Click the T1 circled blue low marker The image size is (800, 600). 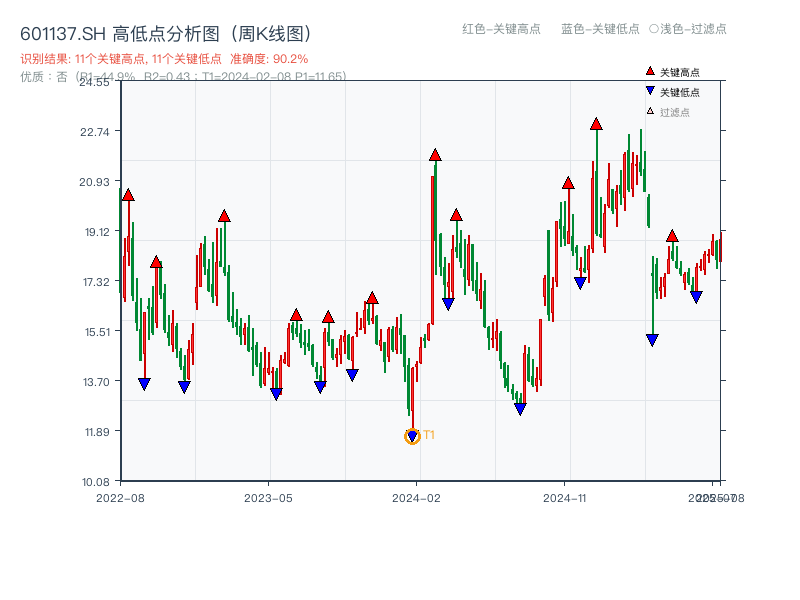[412, 436]
